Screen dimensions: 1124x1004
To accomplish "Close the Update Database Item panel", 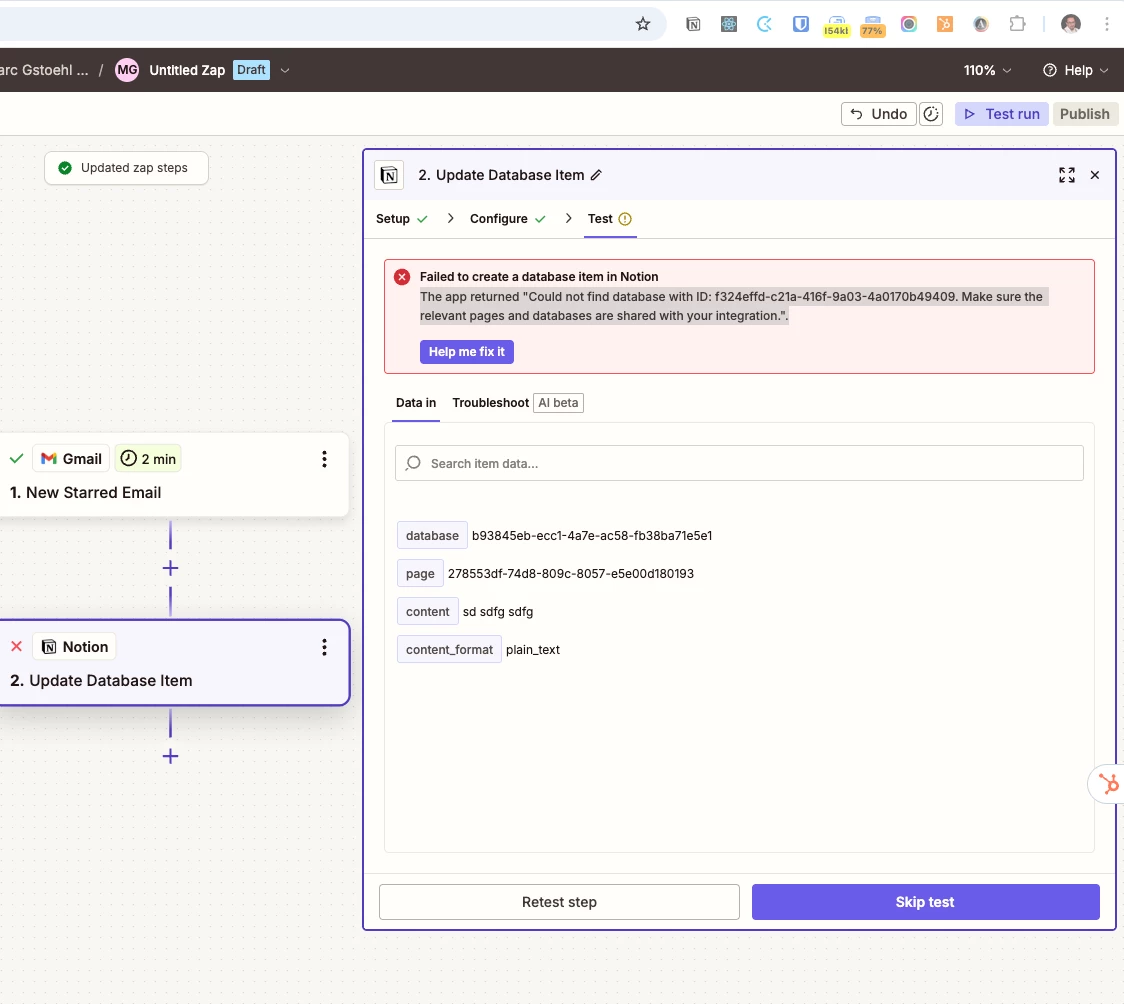I will (x=1095, y=175).
